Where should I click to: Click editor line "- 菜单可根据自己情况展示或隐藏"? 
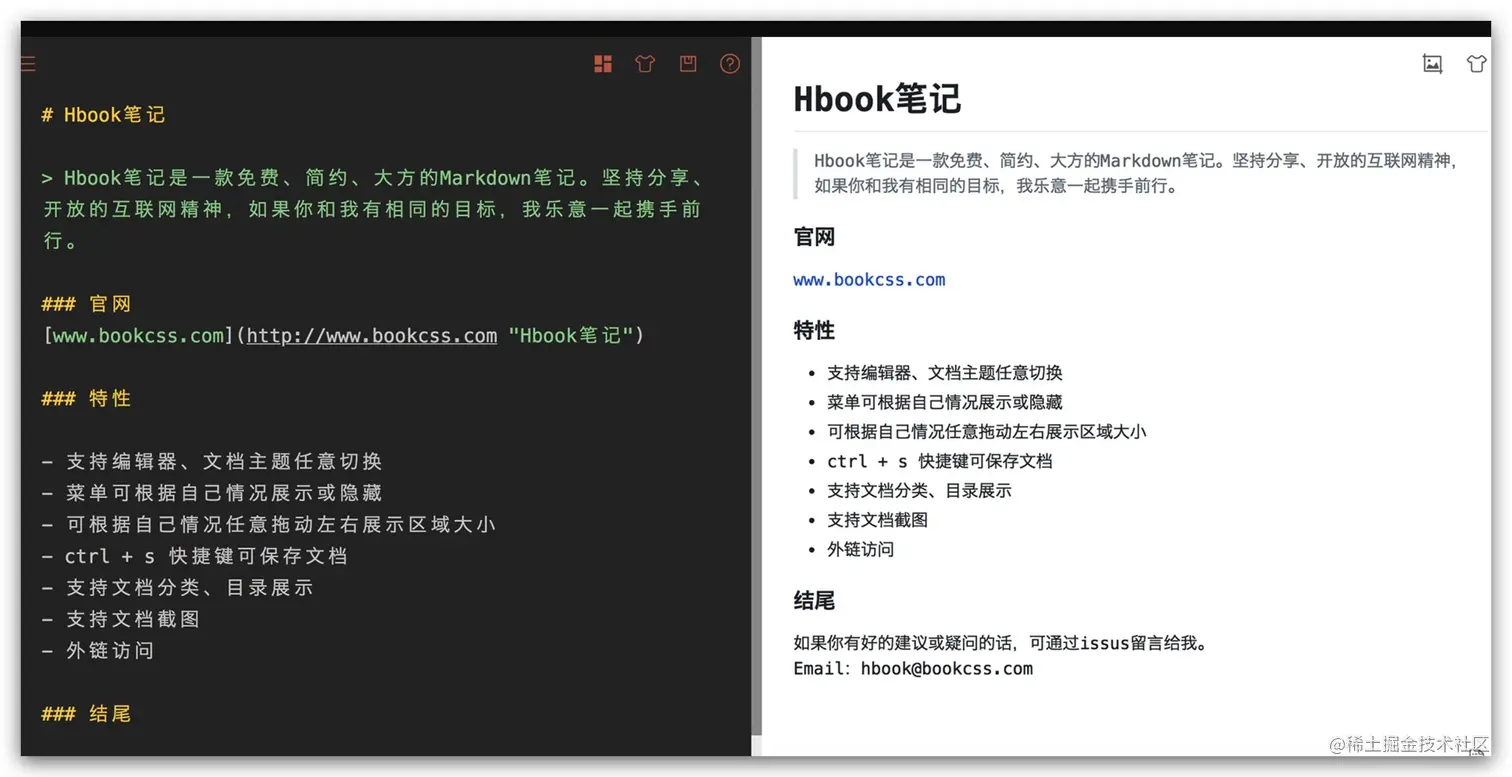tap(212, 493)
